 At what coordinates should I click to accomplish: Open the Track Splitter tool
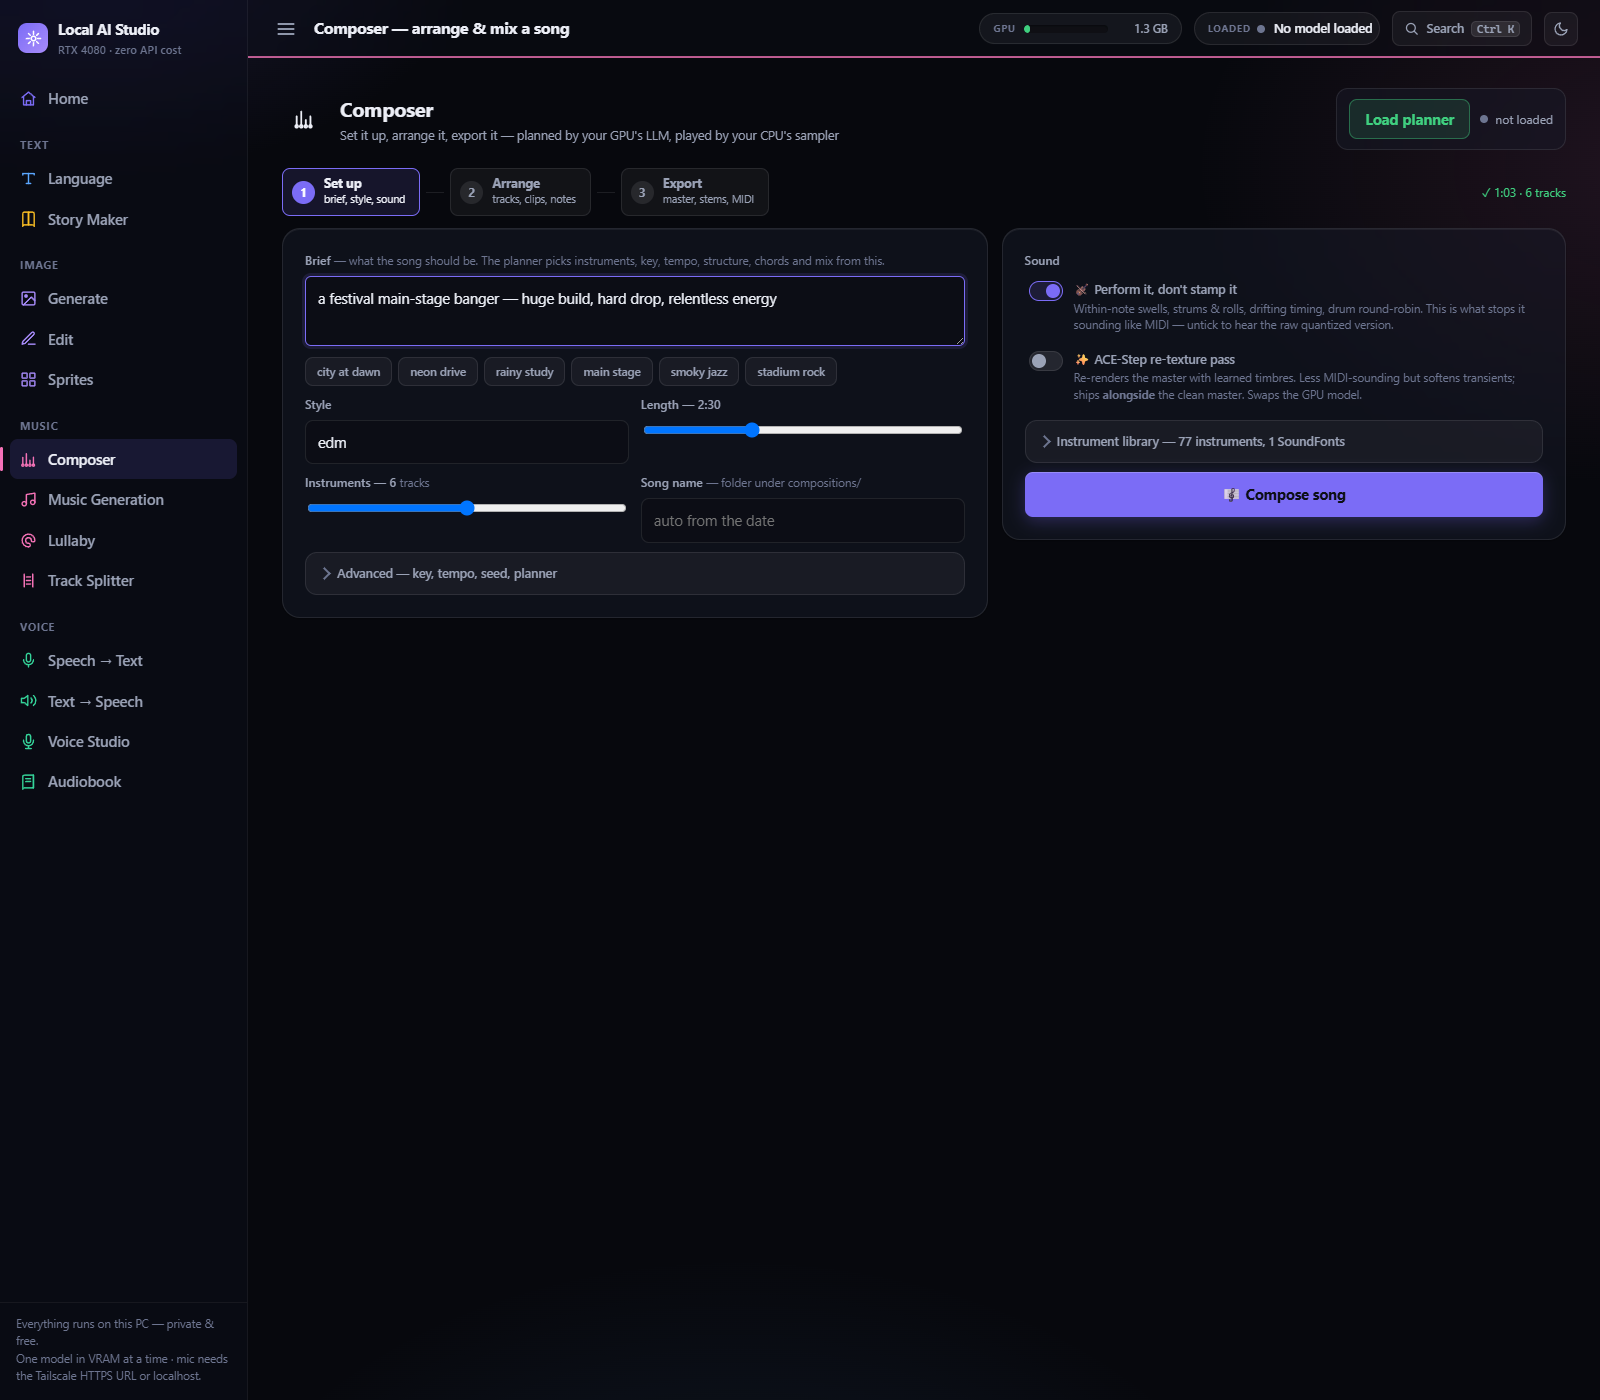(123, 581)
